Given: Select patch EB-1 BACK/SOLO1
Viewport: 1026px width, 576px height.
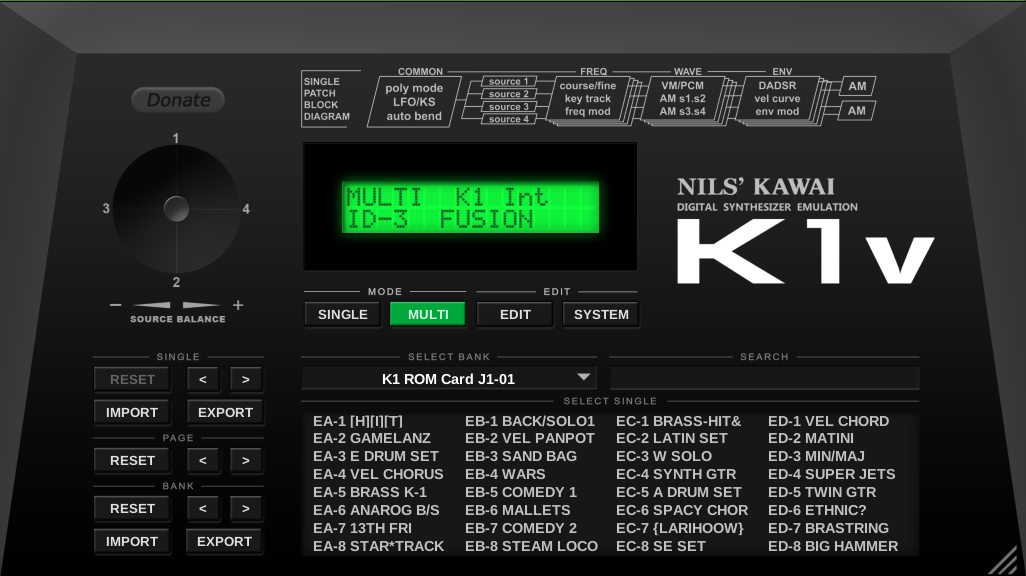Looking at the screenshot, I should coord(530,421).
